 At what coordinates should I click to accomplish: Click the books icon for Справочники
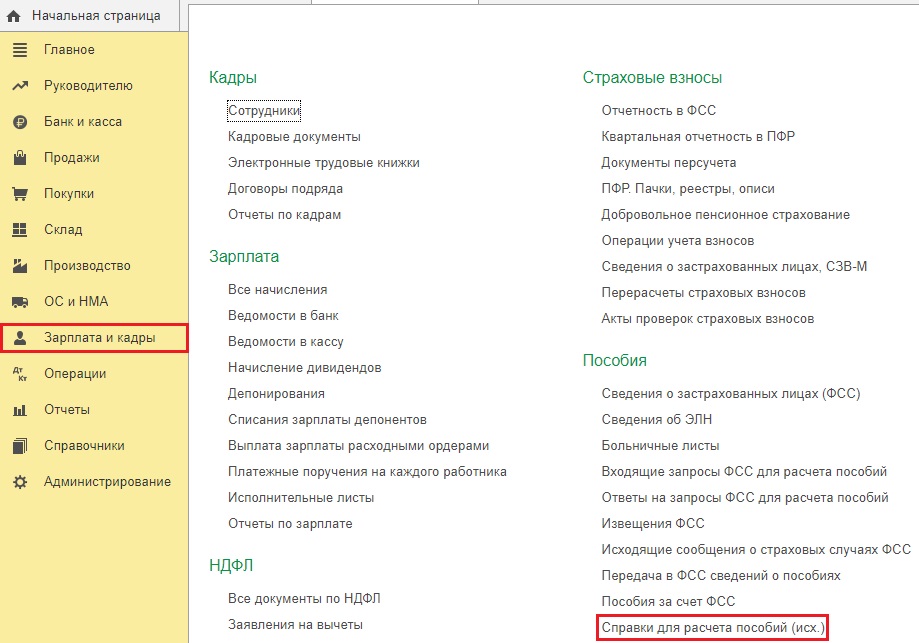(19, 446)
